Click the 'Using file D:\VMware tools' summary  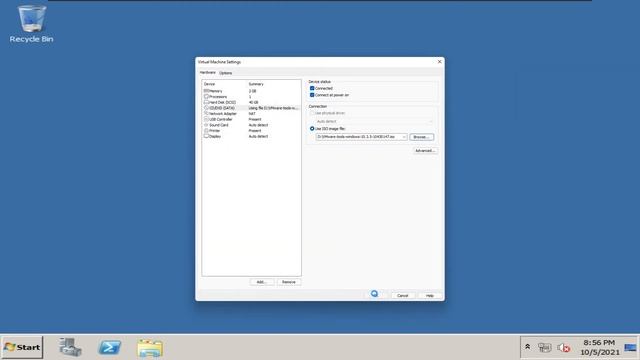(x=273, y=108)
